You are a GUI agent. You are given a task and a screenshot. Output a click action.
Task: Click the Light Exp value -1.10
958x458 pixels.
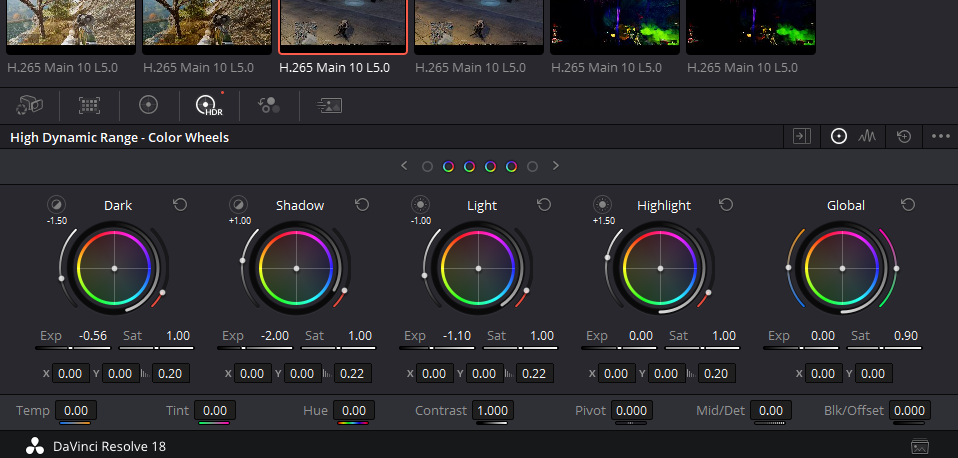point(457,335)
